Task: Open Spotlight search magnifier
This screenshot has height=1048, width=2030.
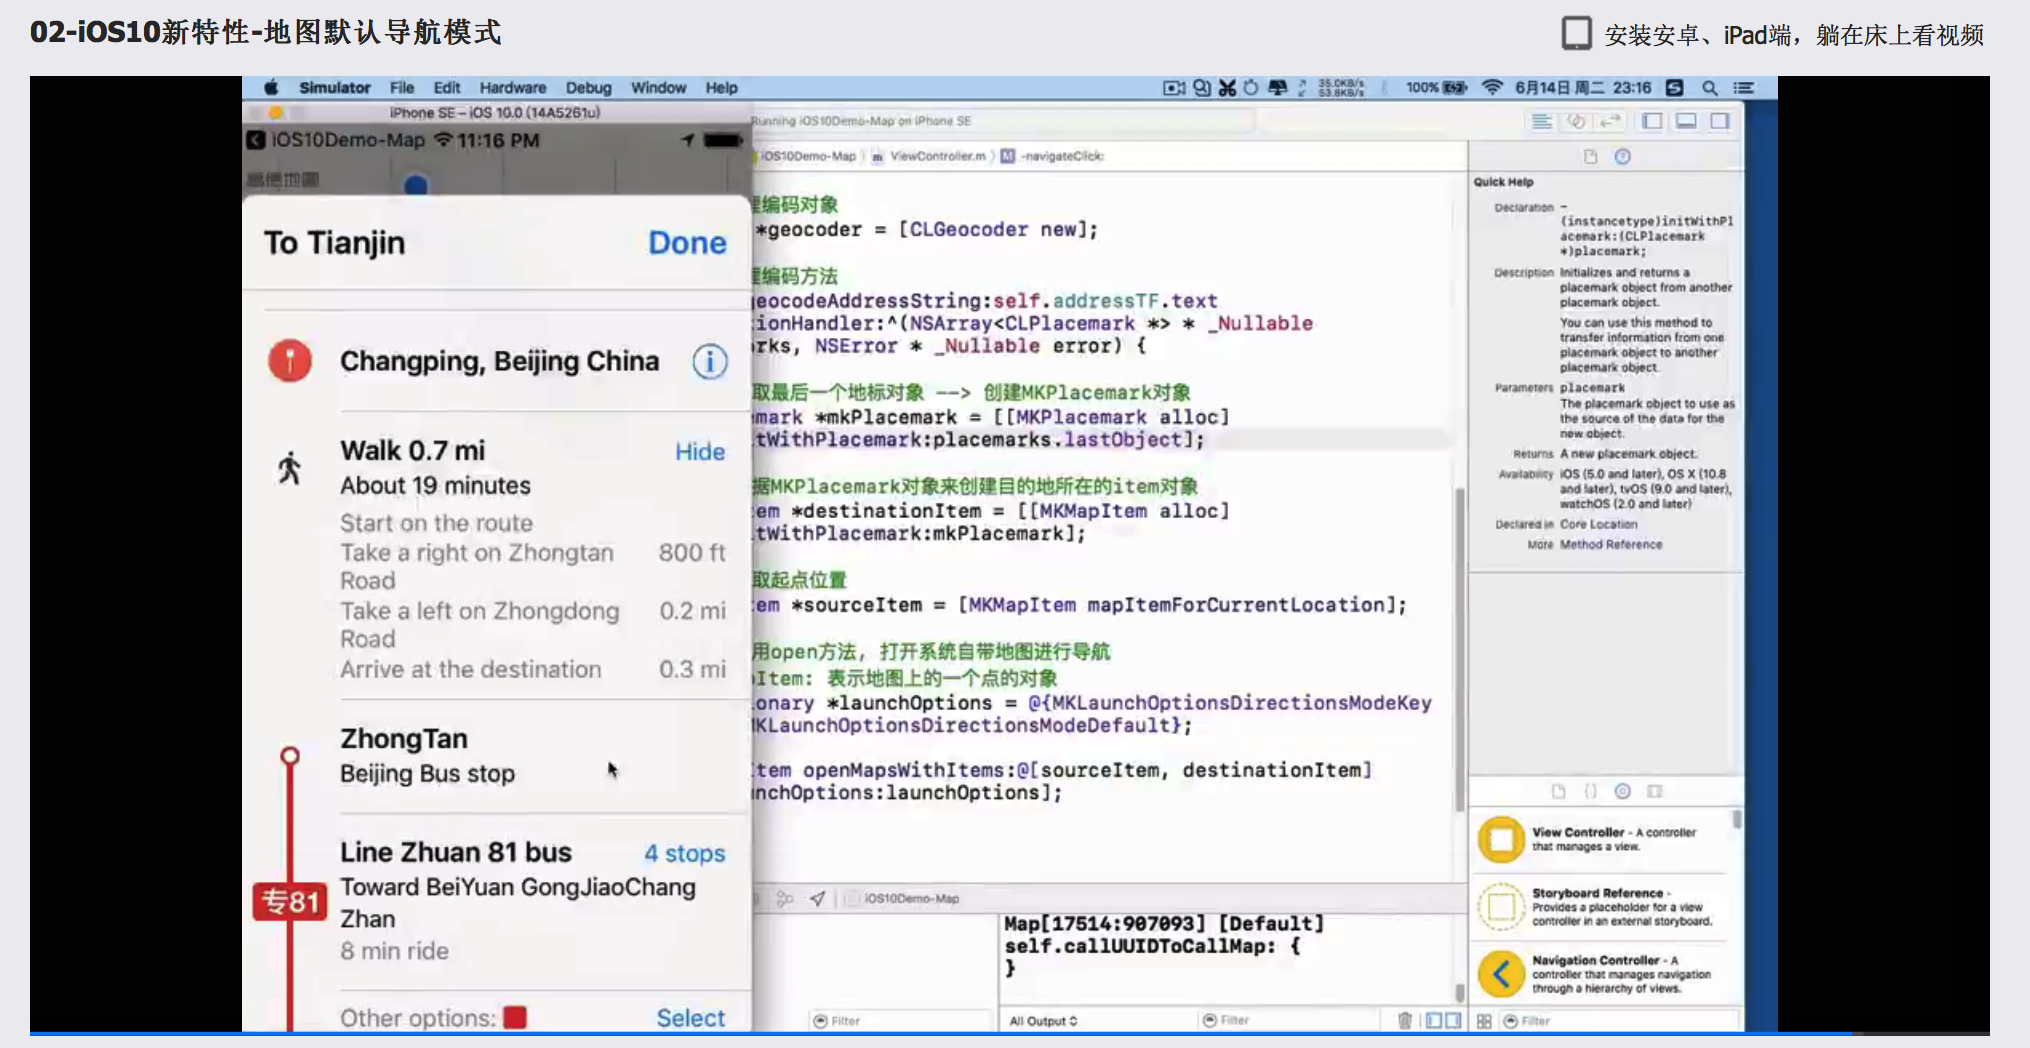Action: click(x=1710, y=88)
